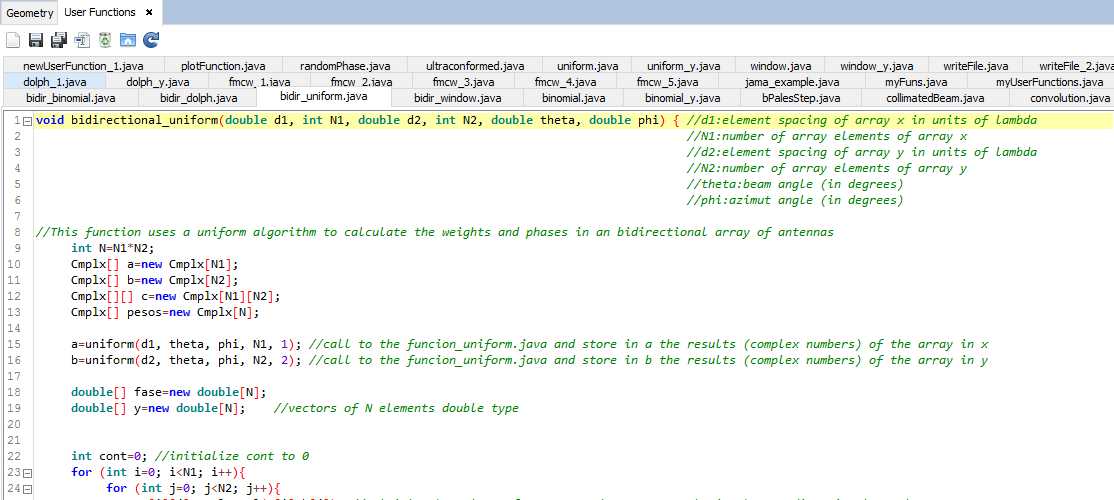The height and width of the screenshot is (500, 1114).
Task: Collapse the for loop fold at line 23
Action: pos(27,472)
